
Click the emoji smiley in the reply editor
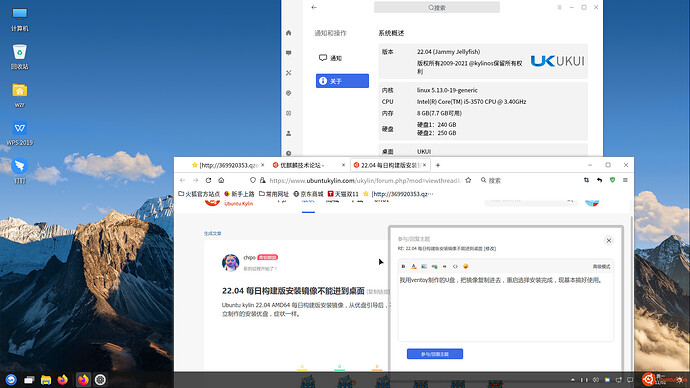(466, 267)
